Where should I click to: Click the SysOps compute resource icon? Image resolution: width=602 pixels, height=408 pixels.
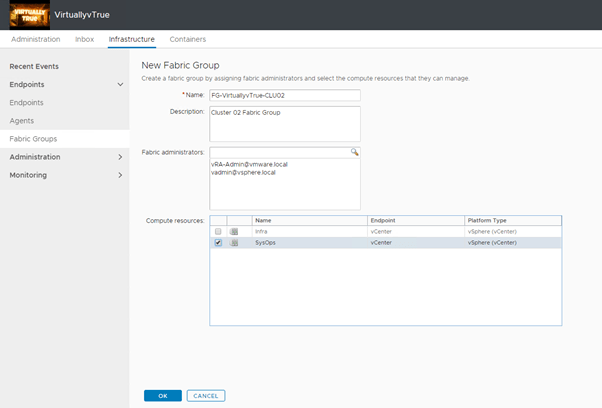click(234, 242)
